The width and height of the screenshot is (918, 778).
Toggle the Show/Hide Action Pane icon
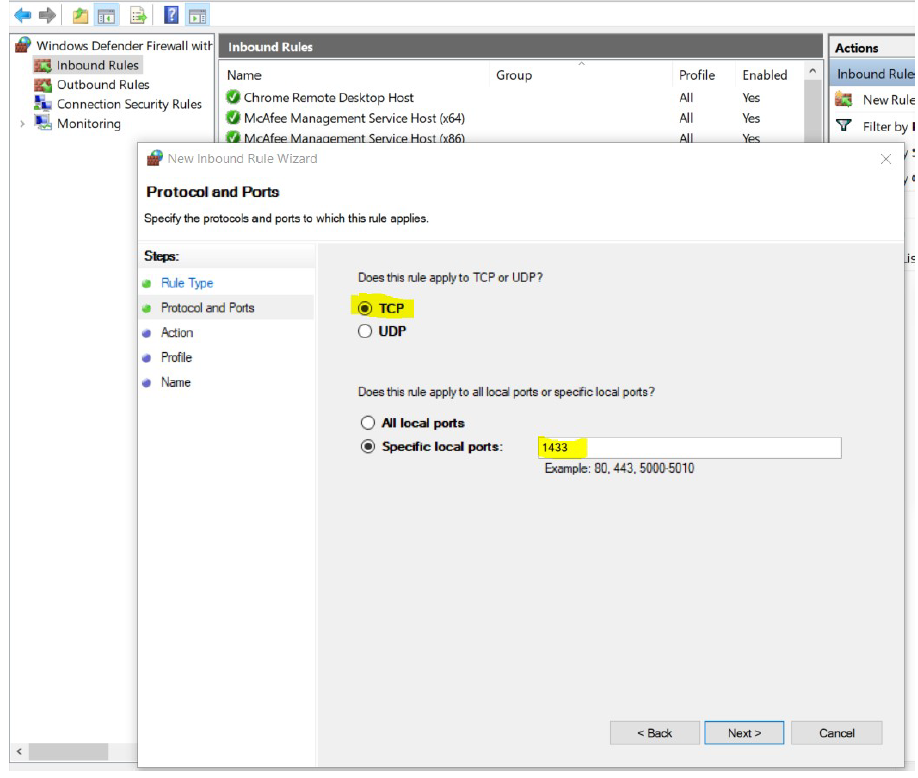(x=197, y=16)
